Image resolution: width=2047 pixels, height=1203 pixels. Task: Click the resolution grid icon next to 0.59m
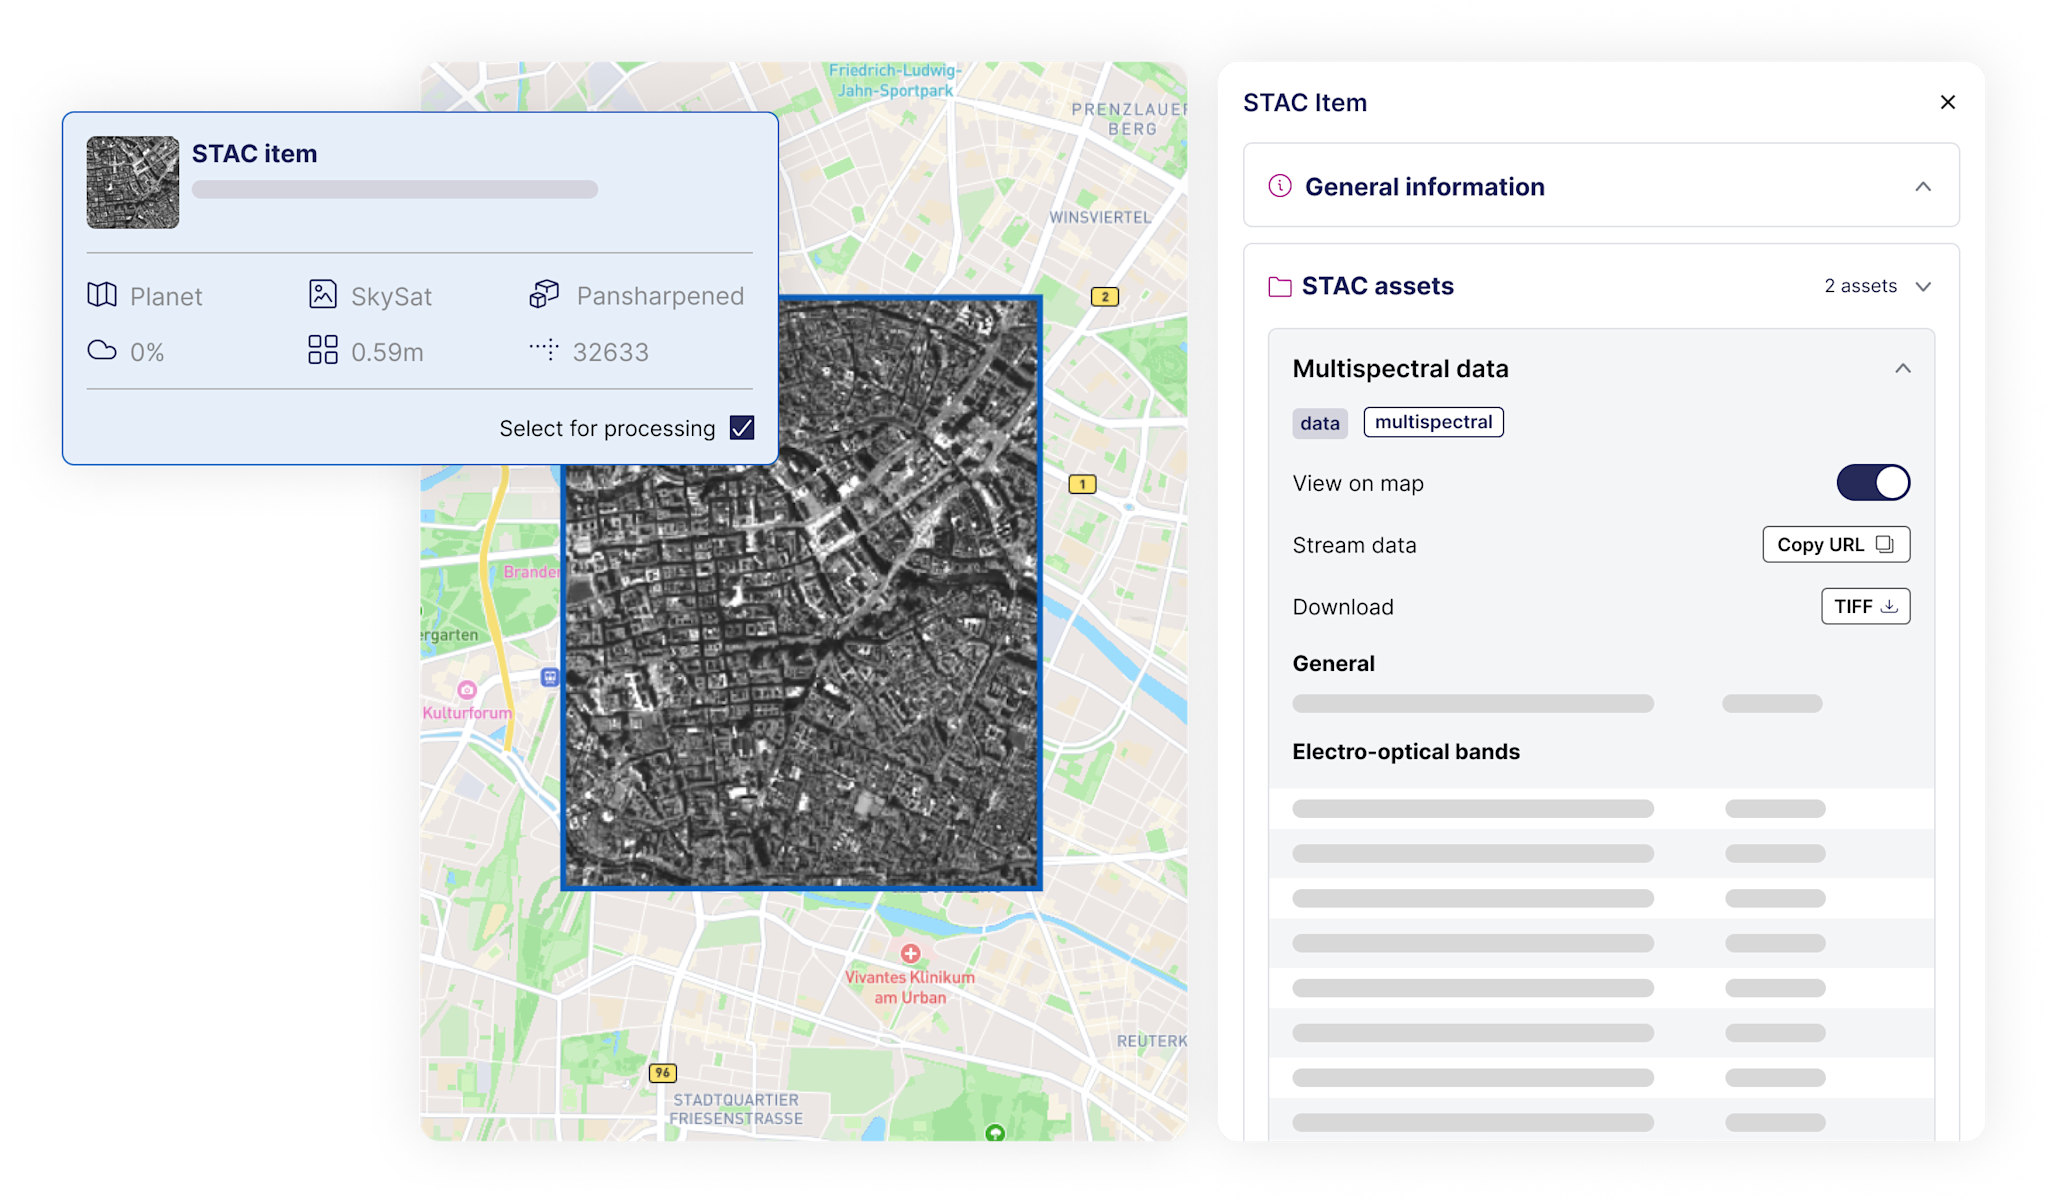point(322,350)
